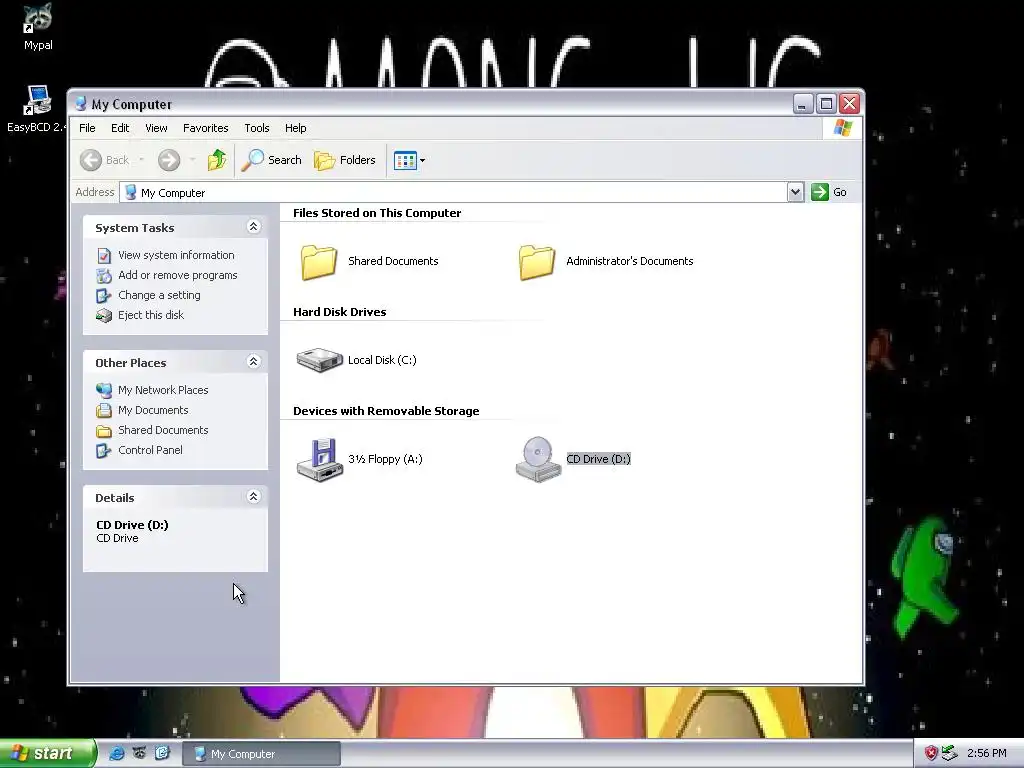Viewport: 1024px width, 768px height.
Task: Click the View system information icon
Action: pos(104,255)
